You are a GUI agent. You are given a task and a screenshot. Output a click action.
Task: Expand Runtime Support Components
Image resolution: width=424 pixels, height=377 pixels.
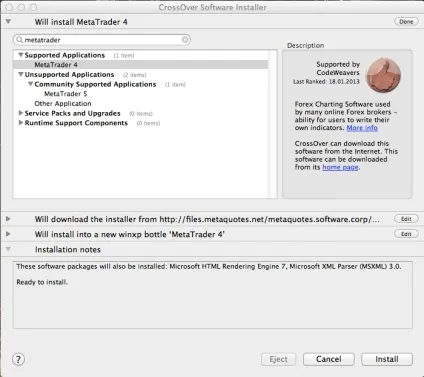[x=21, y=123]
